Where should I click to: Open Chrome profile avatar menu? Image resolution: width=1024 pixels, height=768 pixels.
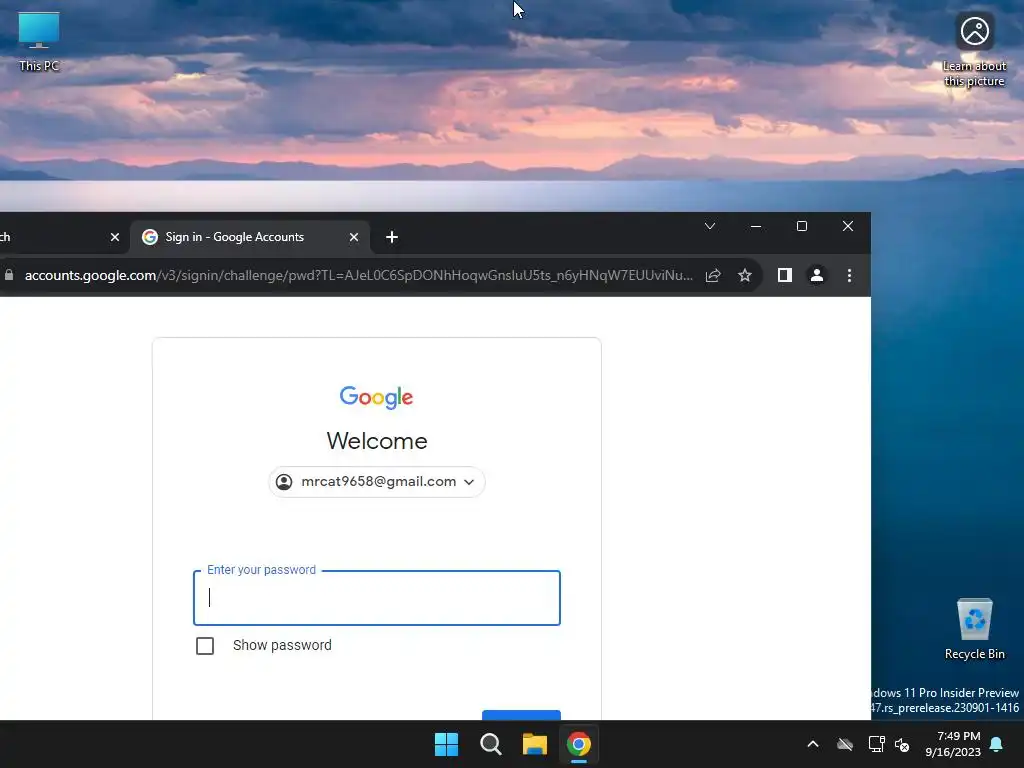(x=816, y=276)
